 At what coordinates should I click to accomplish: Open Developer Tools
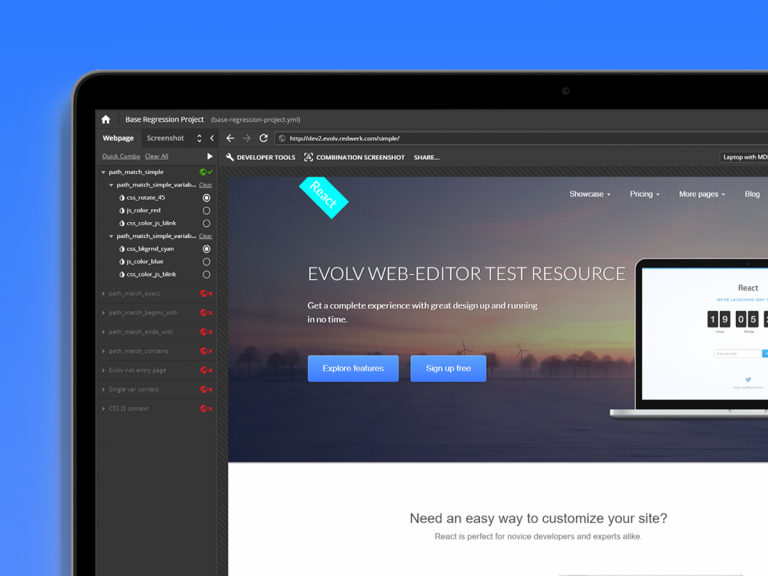pos(261,157)
